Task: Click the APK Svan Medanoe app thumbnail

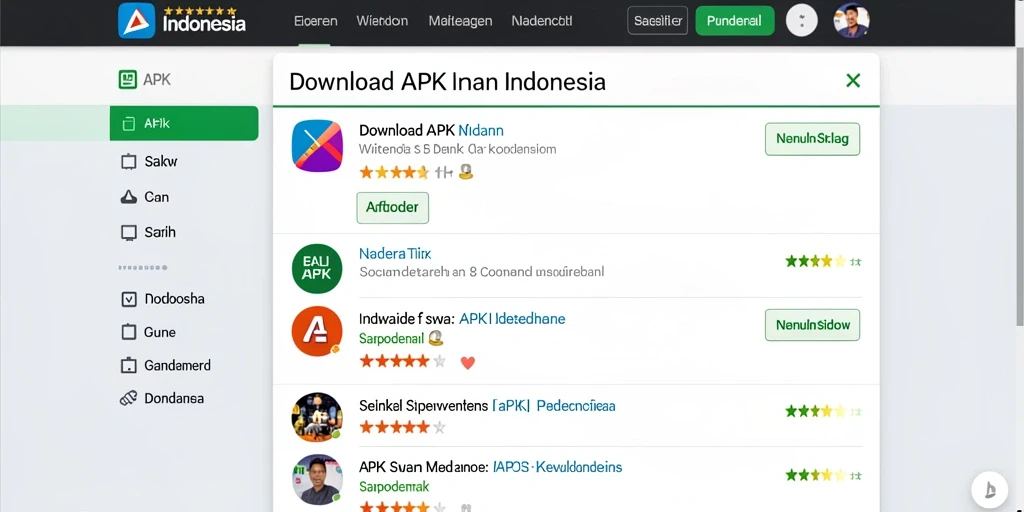Action: click(317, 479)
